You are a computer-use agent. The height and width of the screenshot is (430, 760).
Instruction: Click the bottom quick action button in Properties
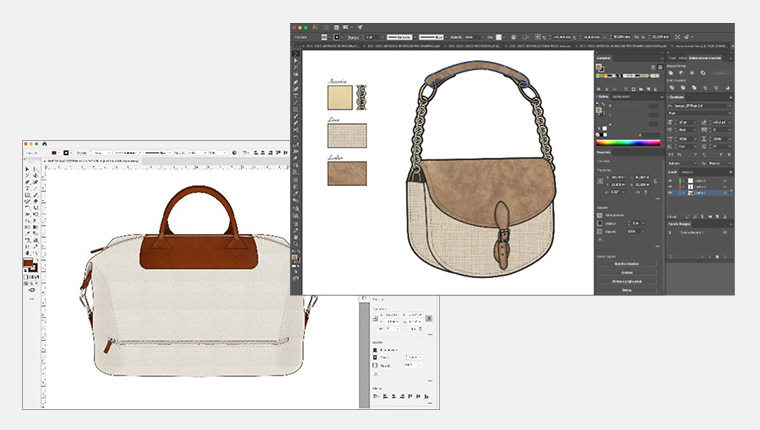pos(627,291)
